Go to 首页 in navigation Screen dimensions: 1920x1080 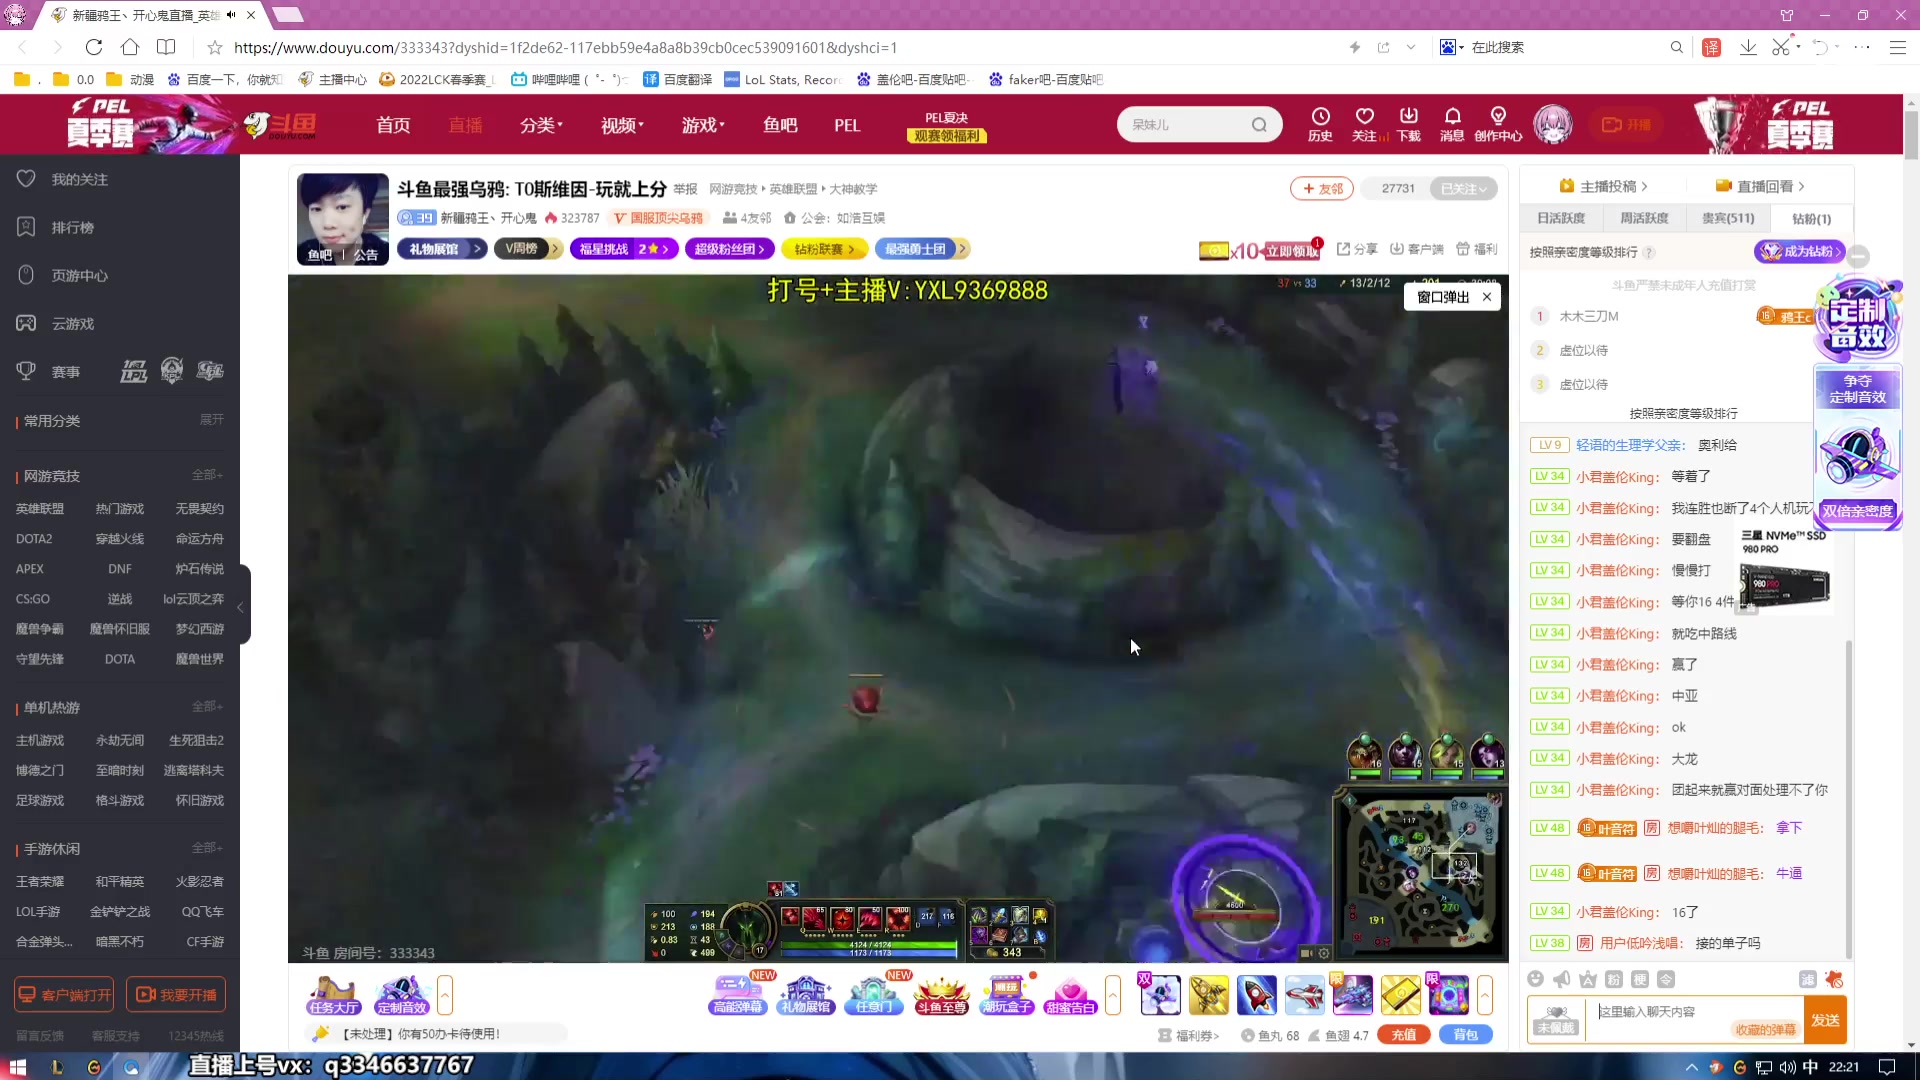(393, 125)
